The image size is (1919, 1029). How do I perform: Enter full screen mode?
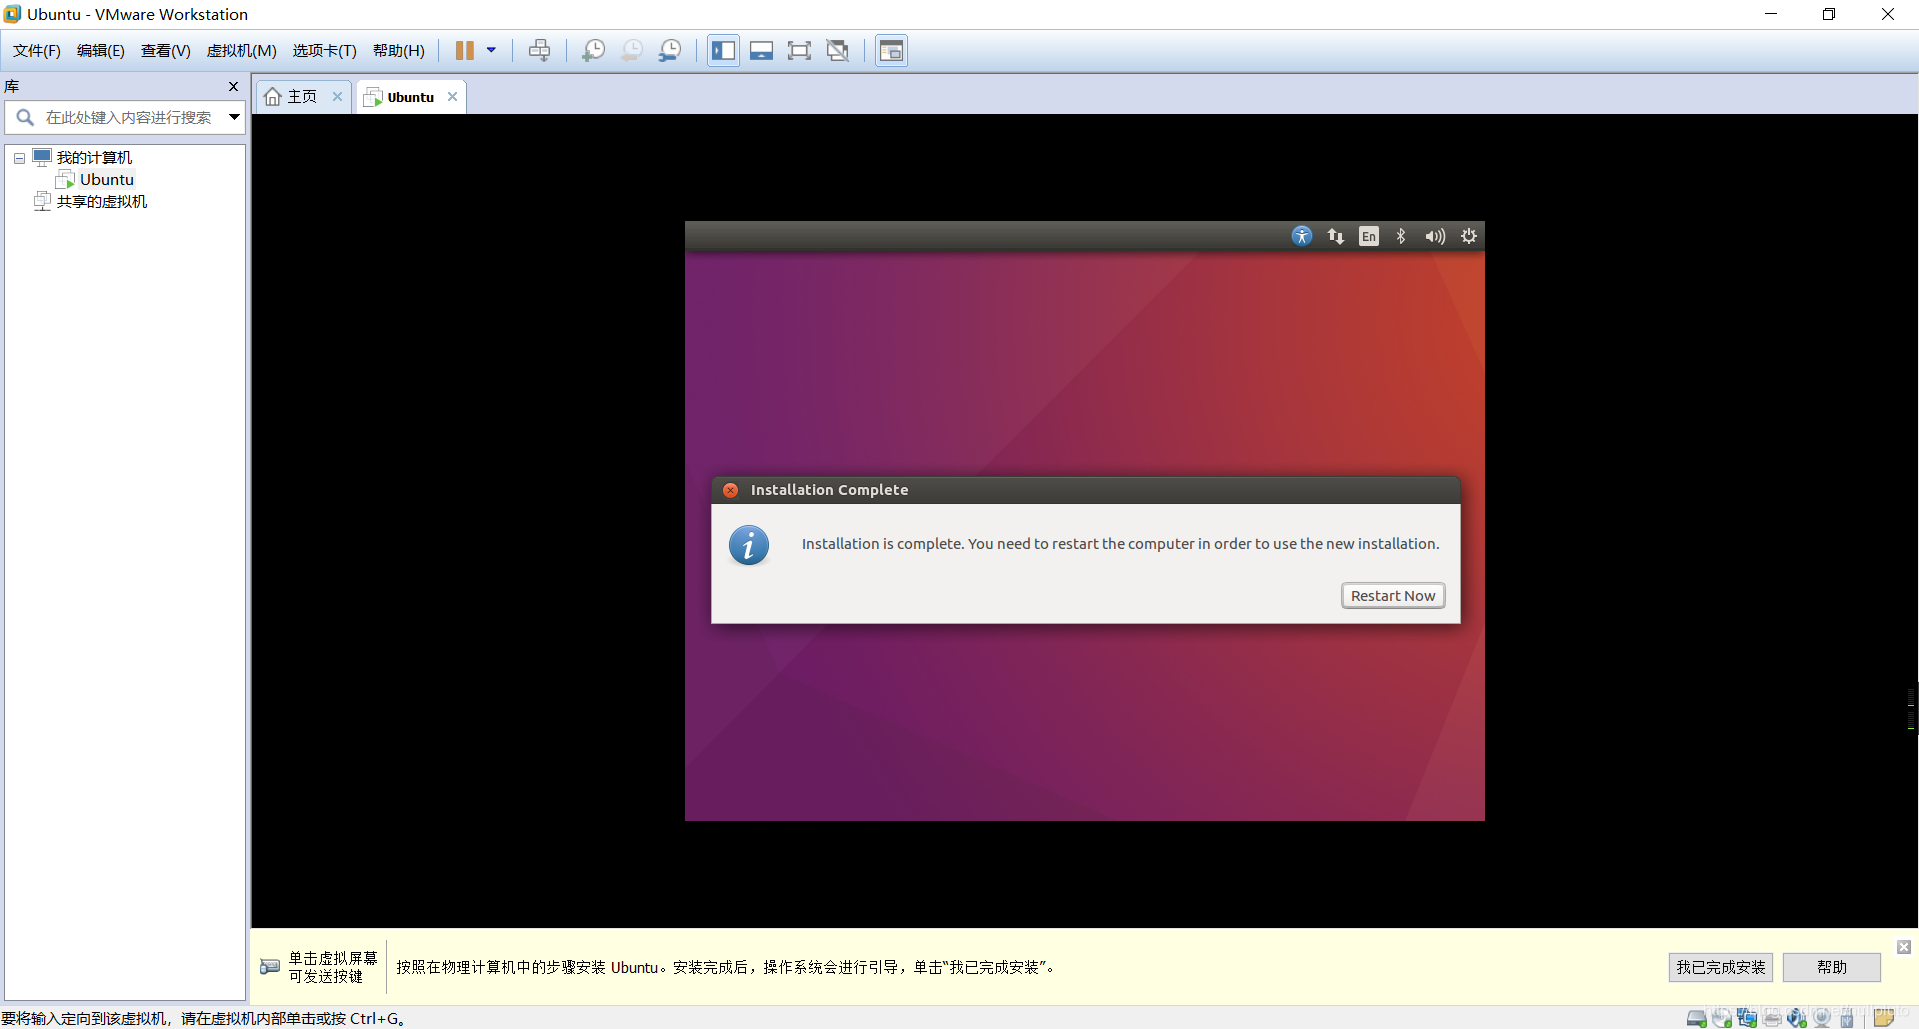(x=799, y=50)
